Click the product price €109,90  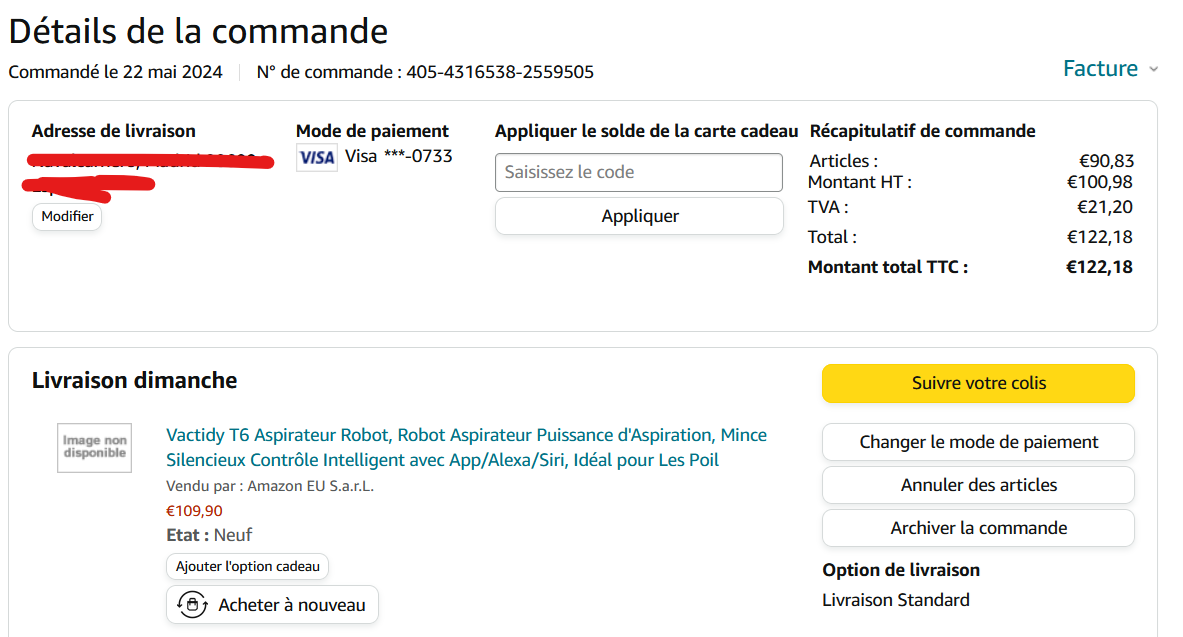tap(194, 511)
